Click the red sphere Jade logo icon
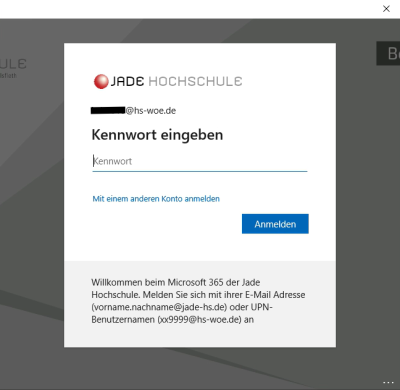Screen dimensions: 400x390 click(101, 82)
